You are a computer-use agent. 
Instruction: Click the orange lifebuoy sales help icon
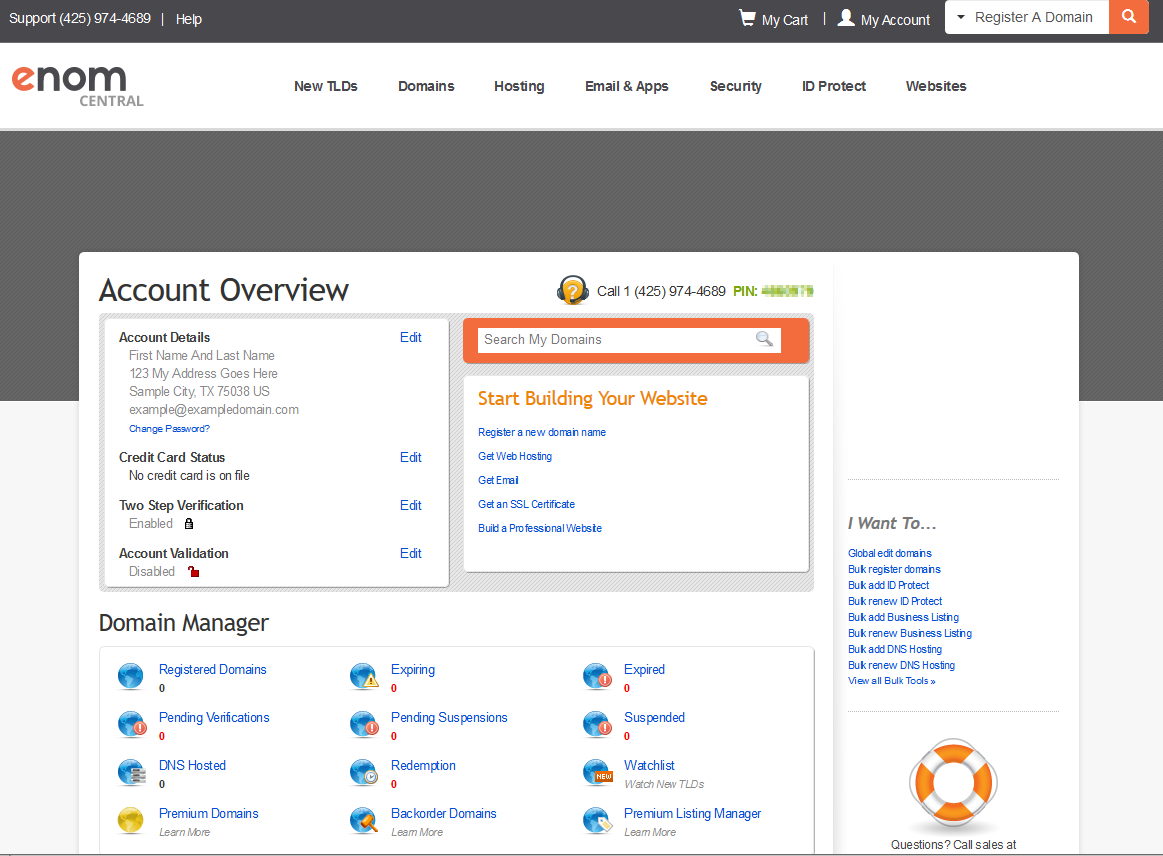953,783
